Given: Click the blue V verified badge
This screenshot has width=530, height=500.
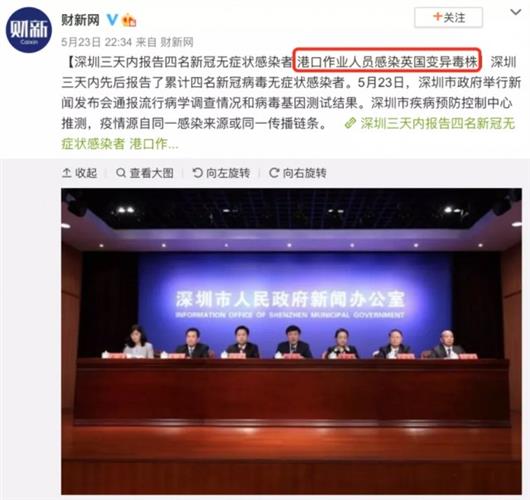Looking at the screenshot, I should [112, 20].
